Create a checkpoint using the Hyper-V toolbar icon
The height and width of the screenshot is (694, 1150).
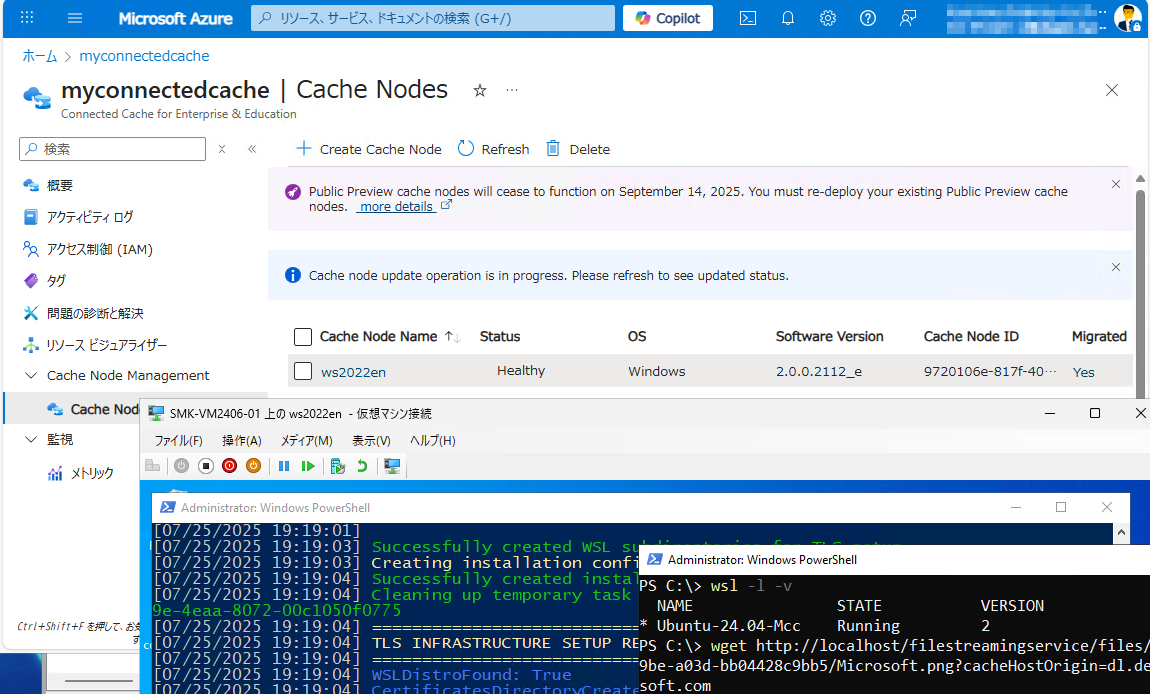click(x=338, y=466)
